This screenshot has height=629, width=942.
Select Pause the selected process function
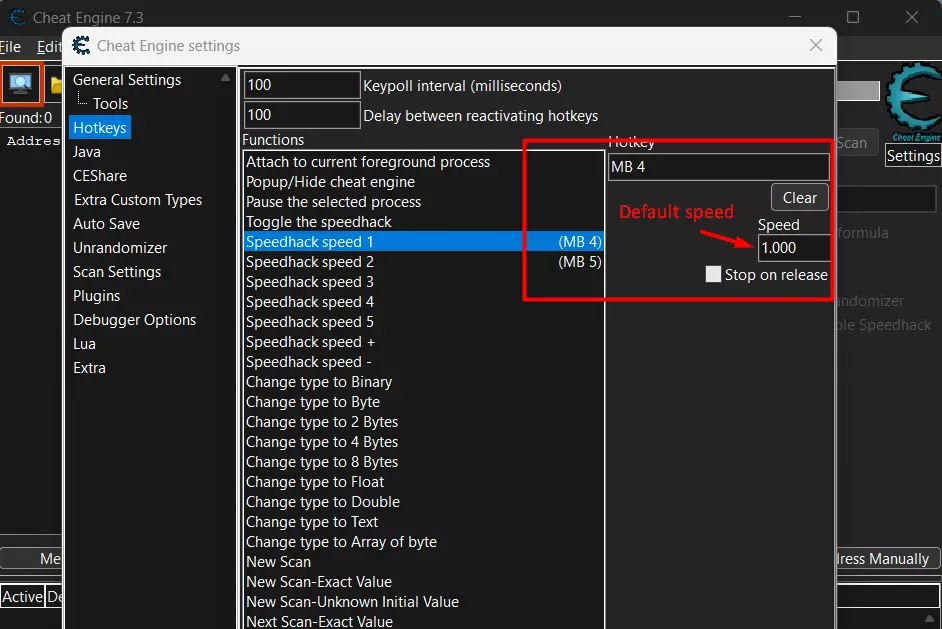424,202
